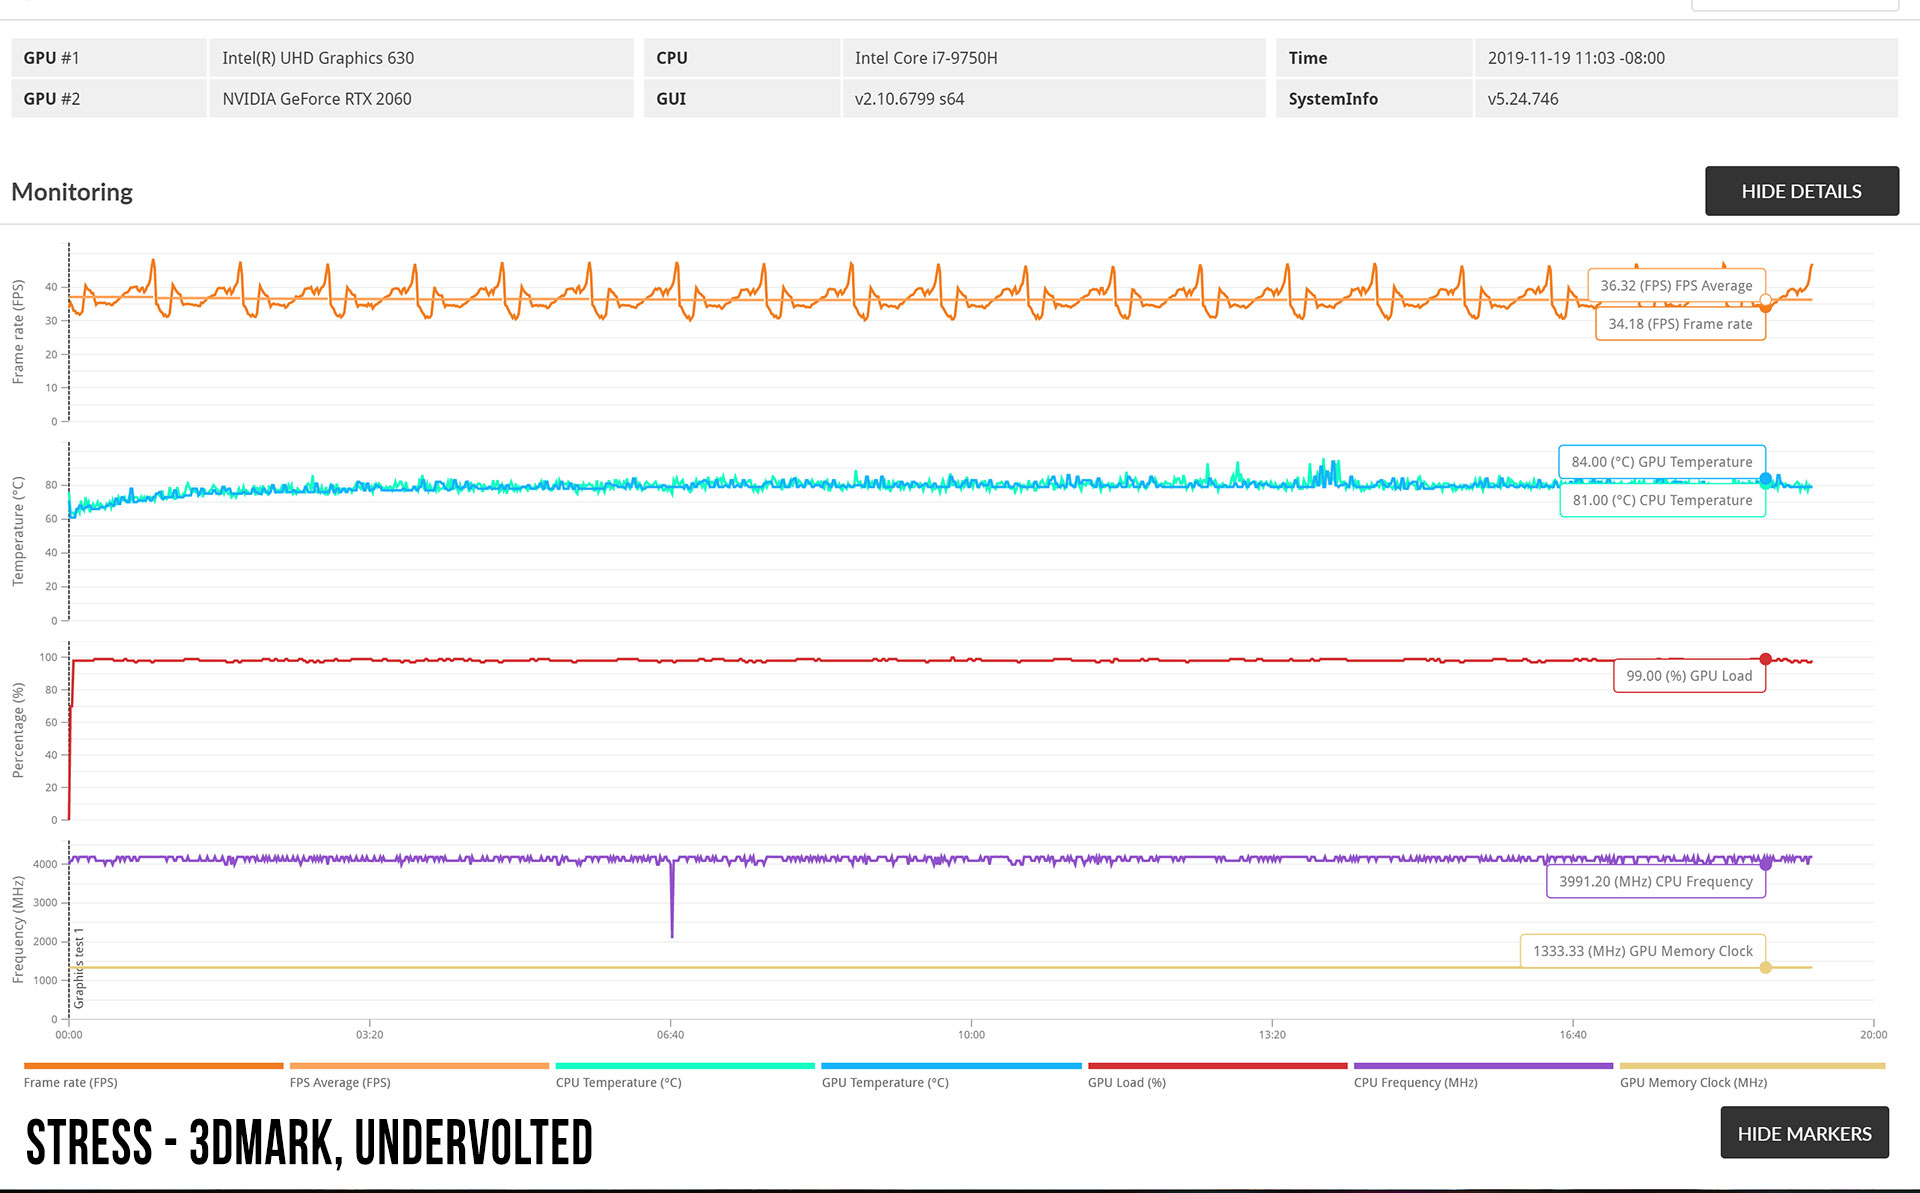The height and width of the screenshot is (1193, 1920).
Task: Select the 81.00 CPU Temperature marker tooltip
Action: coord(1662,500)
